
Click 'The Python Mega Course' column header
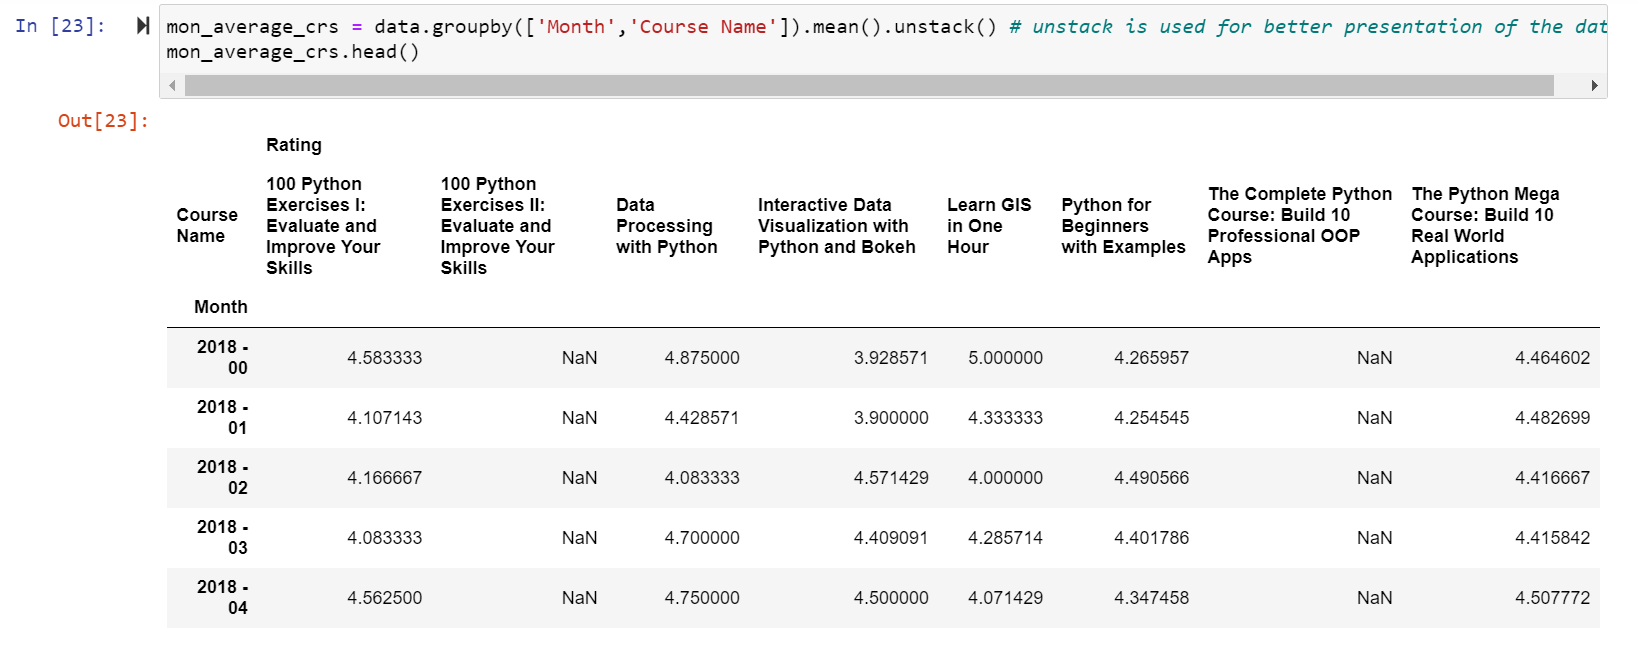1485,225
